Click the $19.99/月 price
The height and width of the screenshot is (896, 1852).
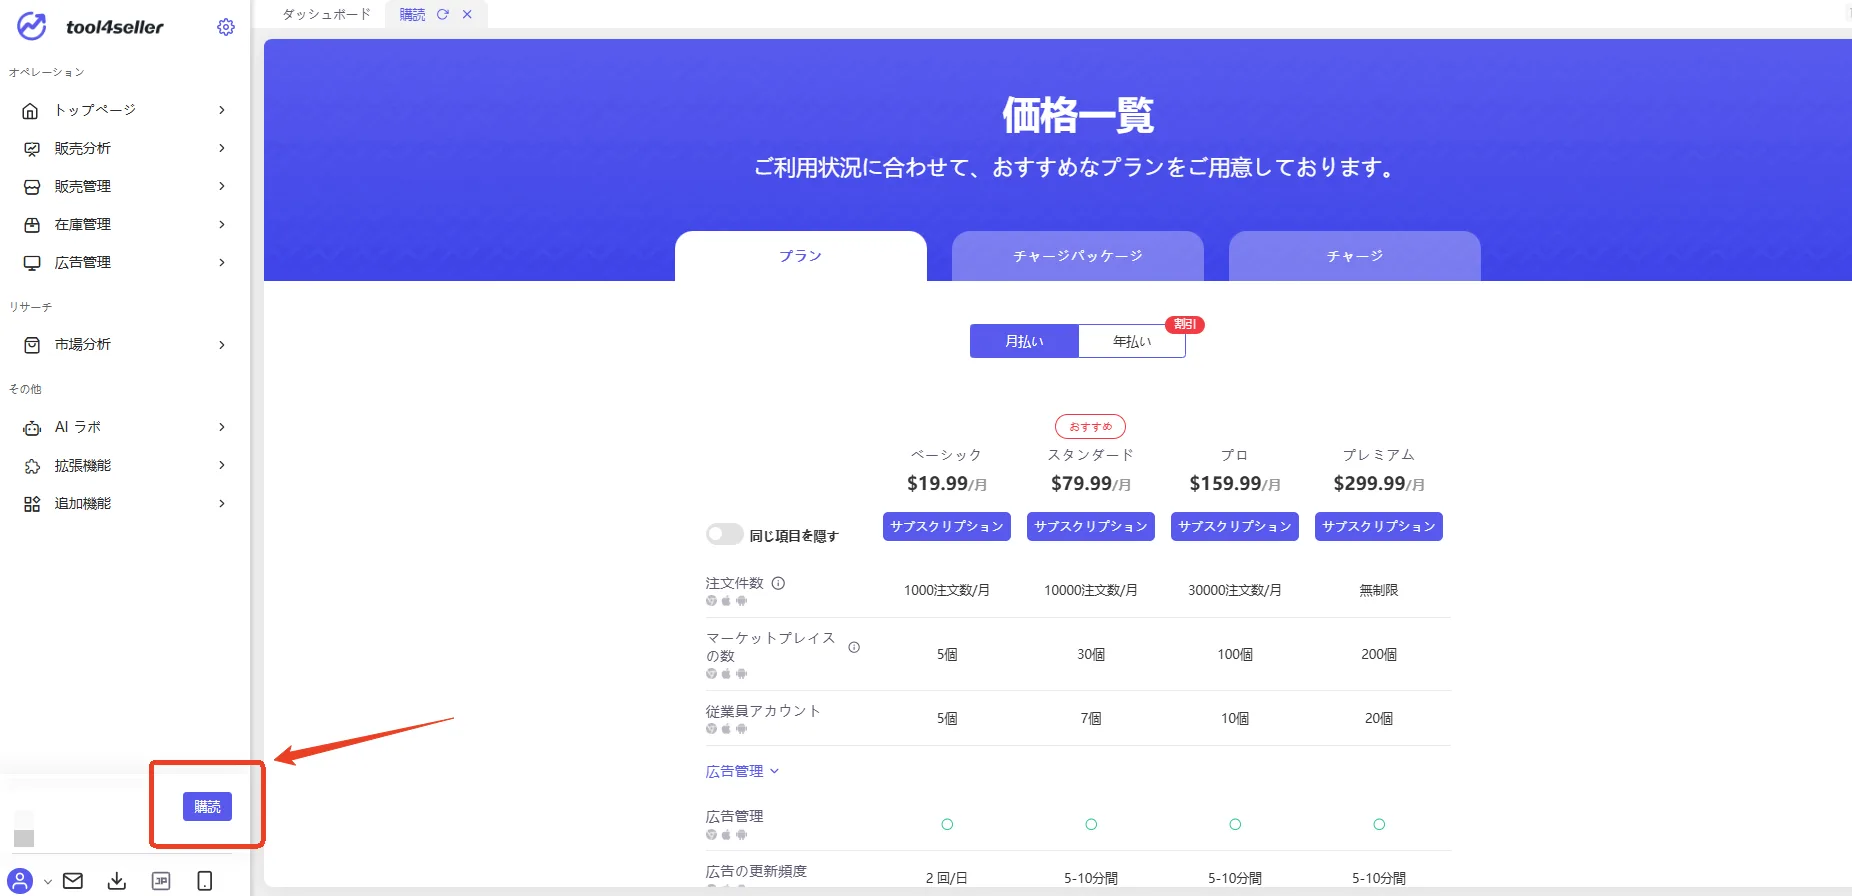947,484
